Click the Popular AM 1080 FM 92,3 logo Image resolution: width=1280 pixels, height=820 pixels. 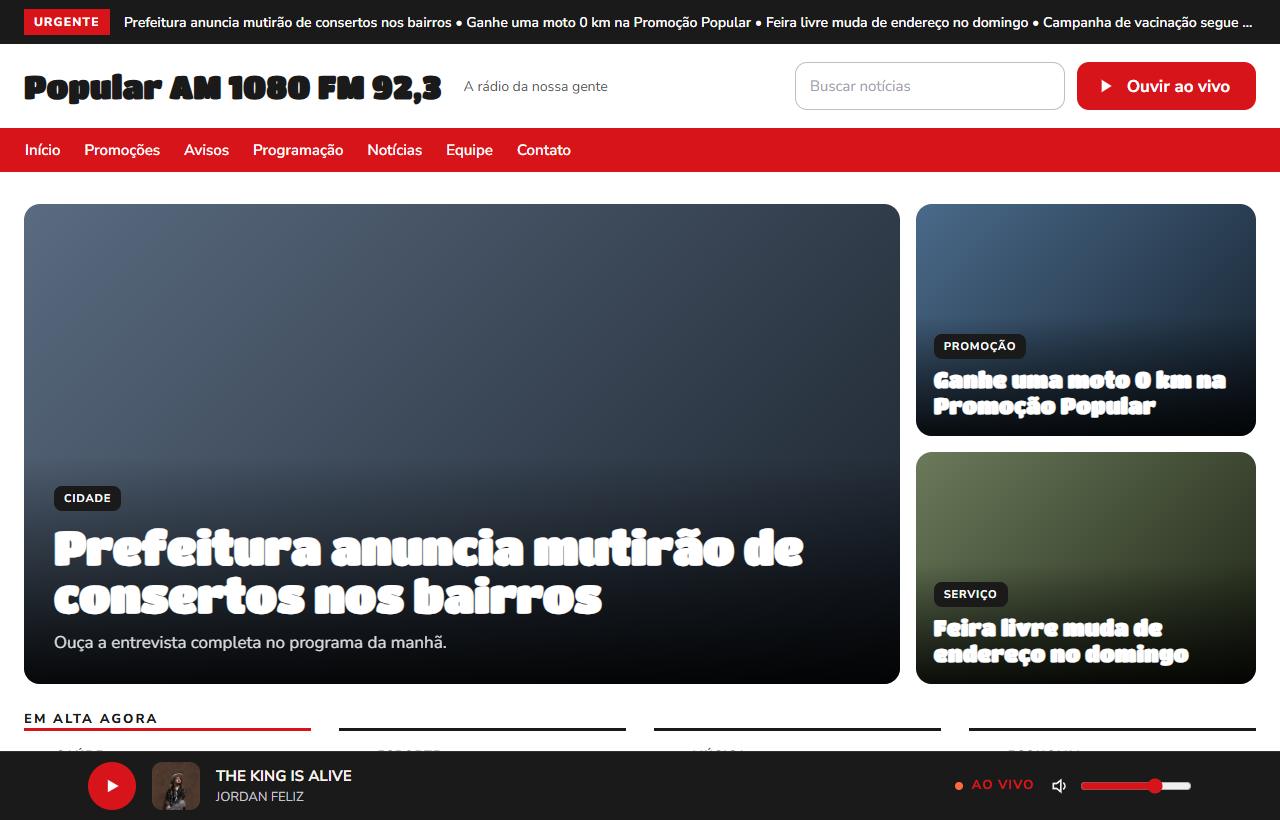(x=232, y=87)
